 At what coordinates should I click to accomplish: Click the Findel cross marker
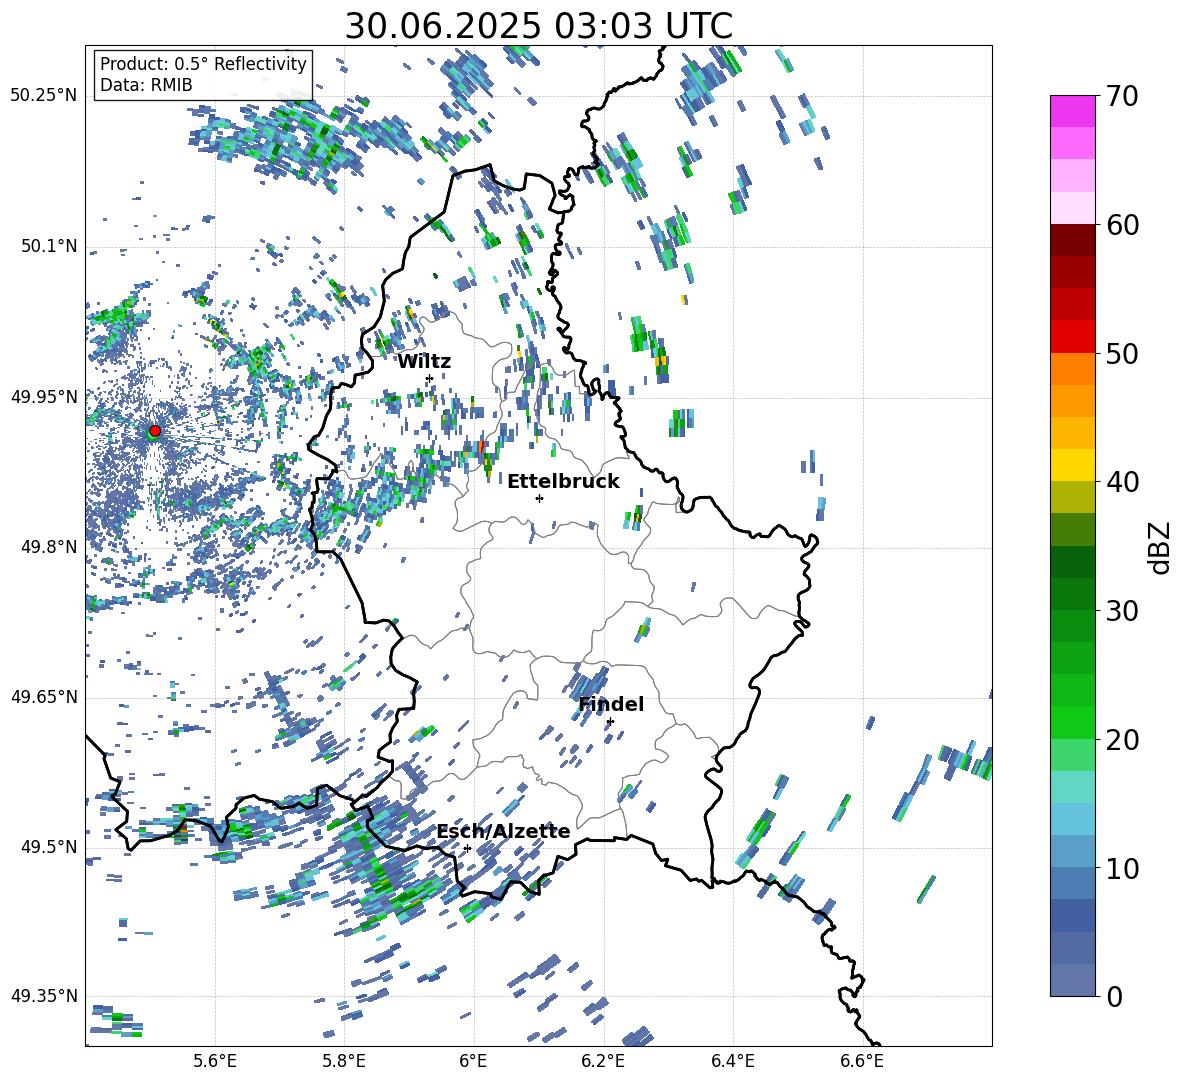[610, 722]
